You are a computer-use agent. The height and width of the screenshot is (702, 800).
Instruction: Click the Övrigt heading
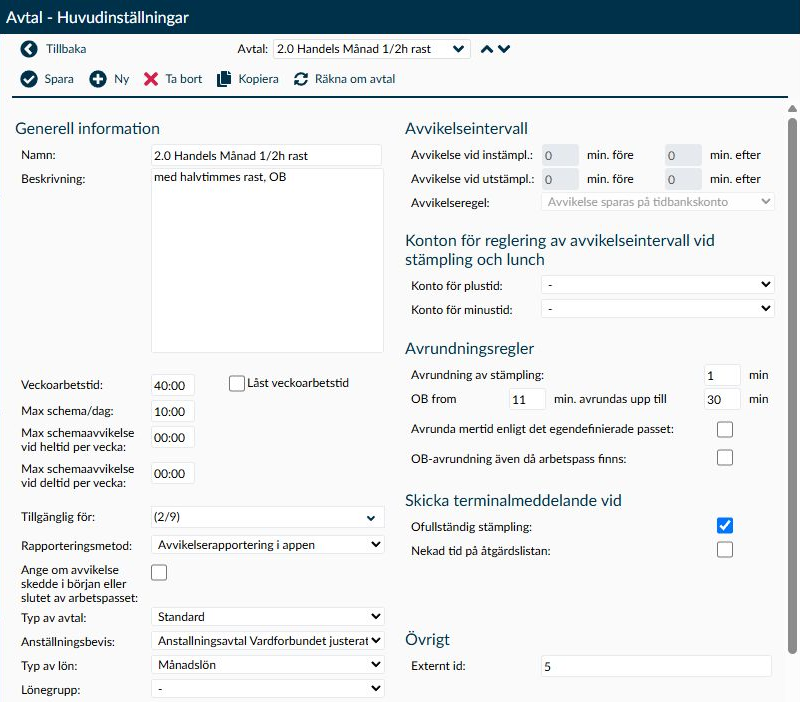428,639
